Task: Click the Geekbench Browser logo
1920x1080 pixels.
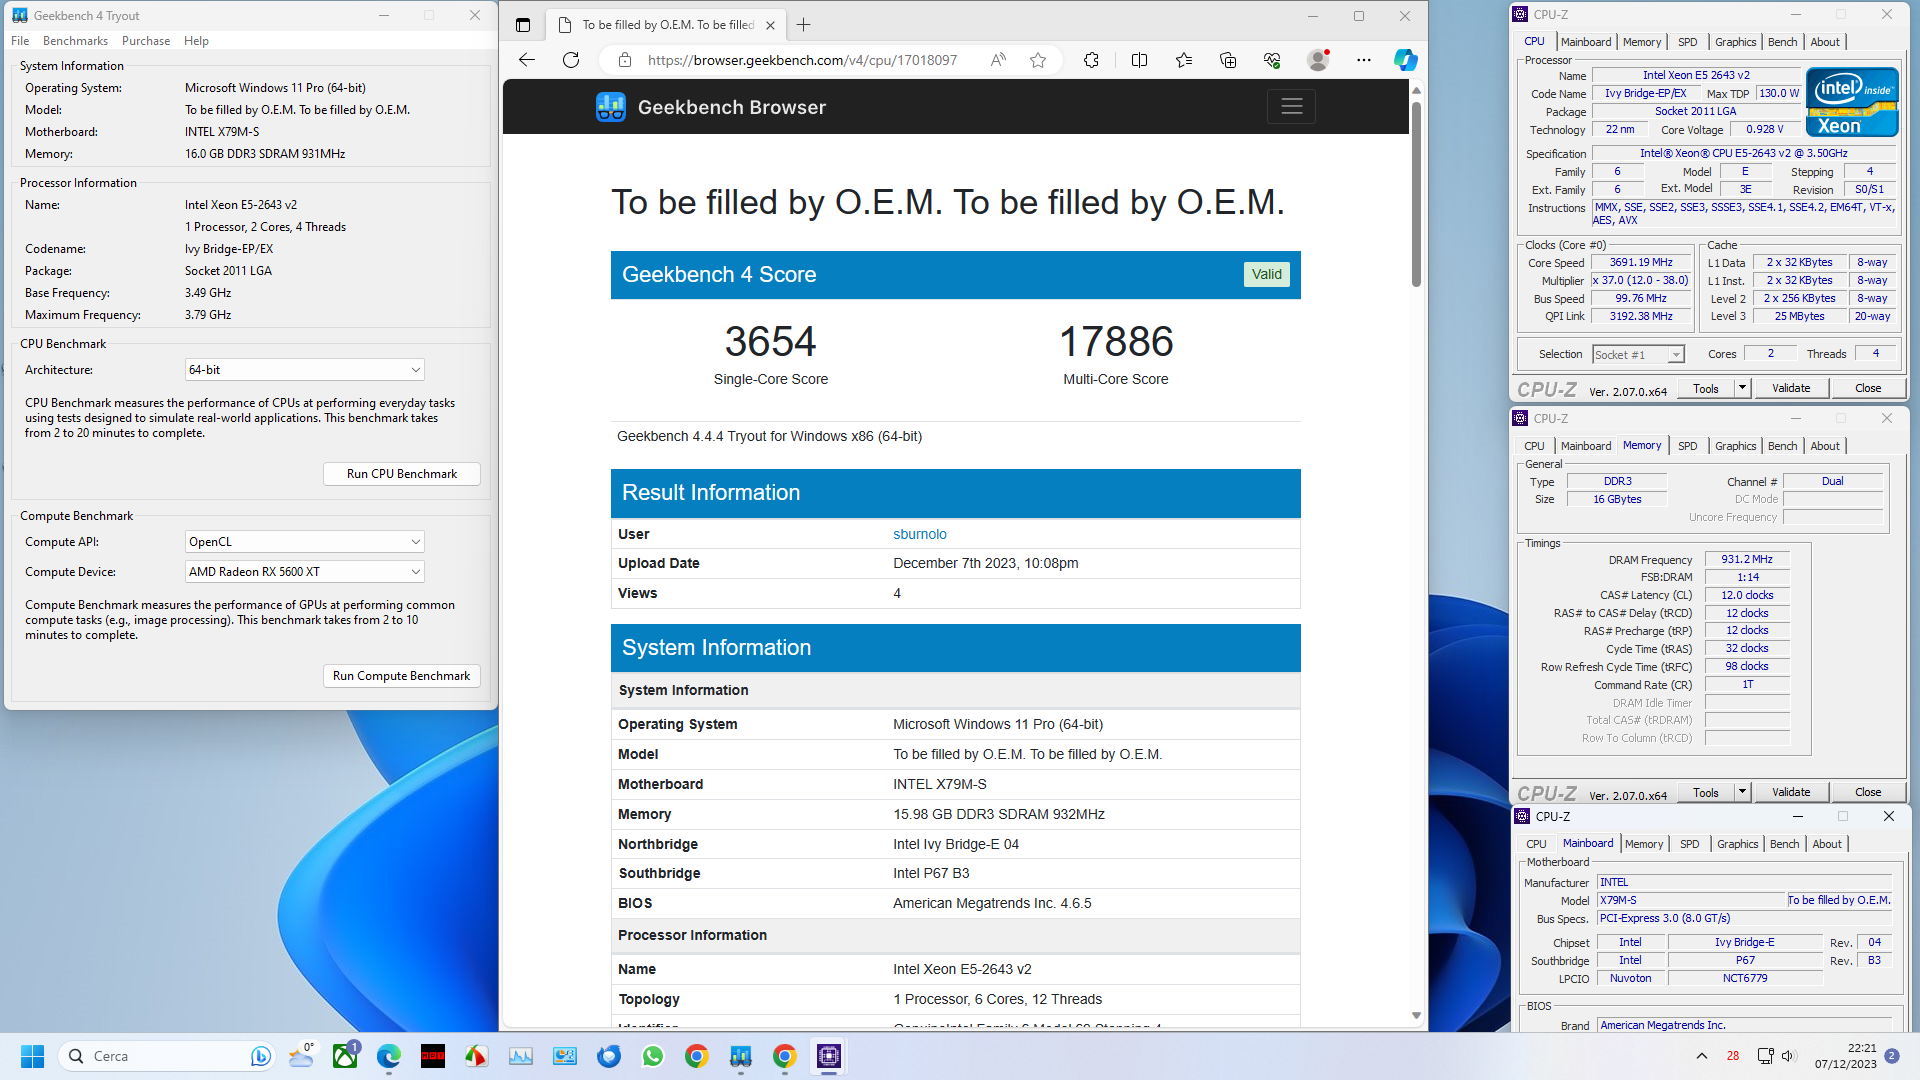Action: (711, 107)
